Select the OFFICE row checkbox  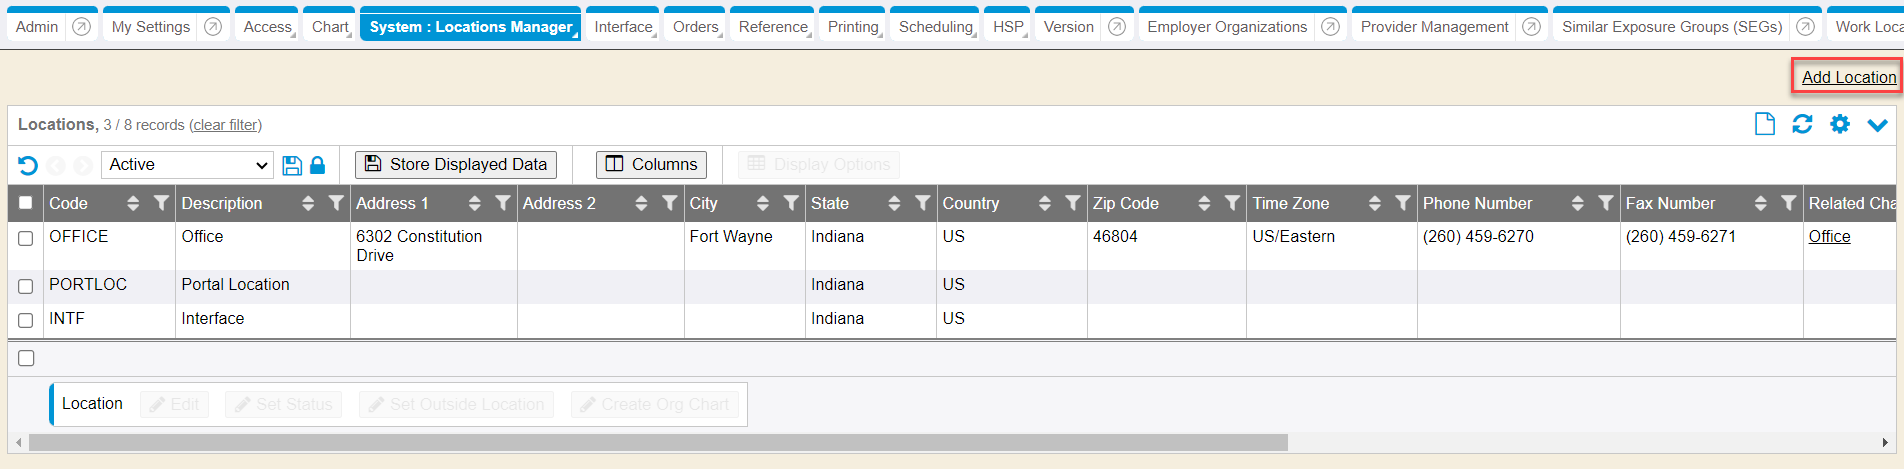pos(26,238)
